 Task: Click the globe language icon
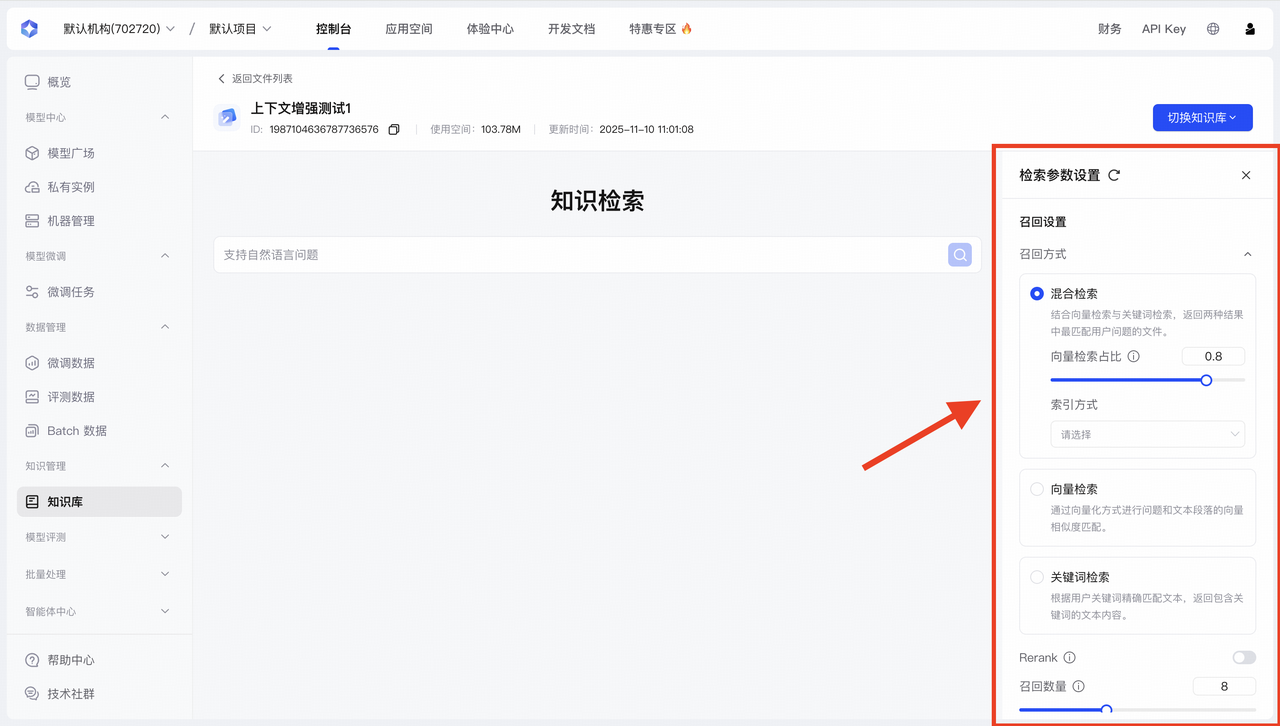coord(1213,29)
